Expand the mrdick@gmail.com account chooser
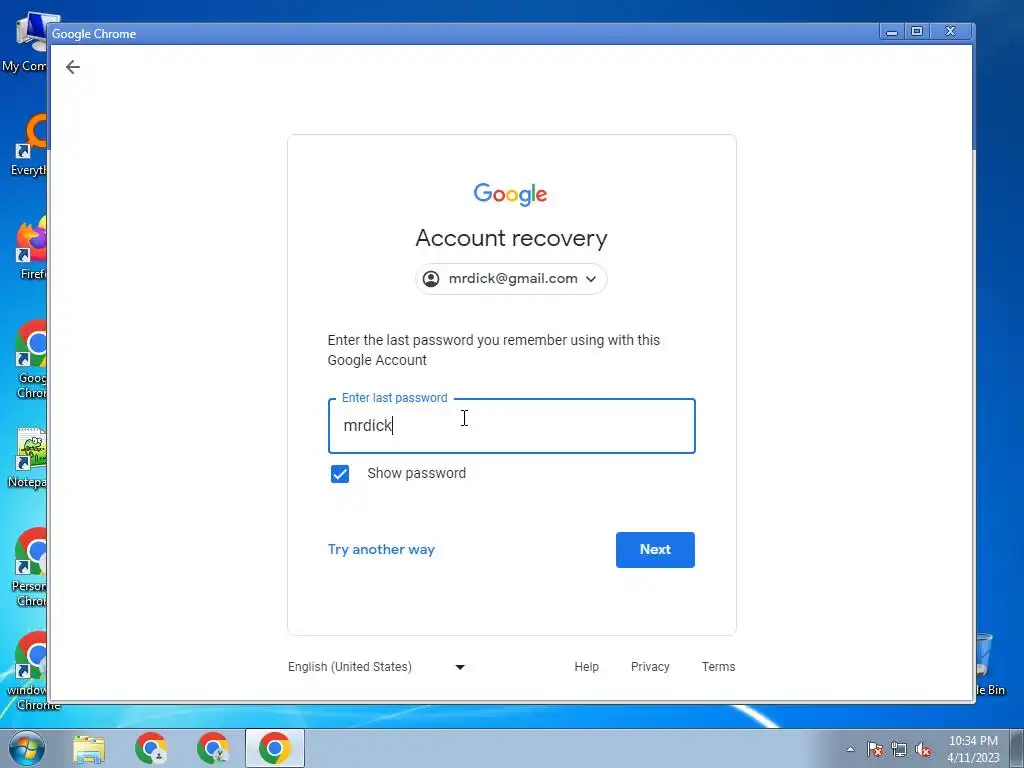The image size is (1024, 768). [x=511, y=279]
